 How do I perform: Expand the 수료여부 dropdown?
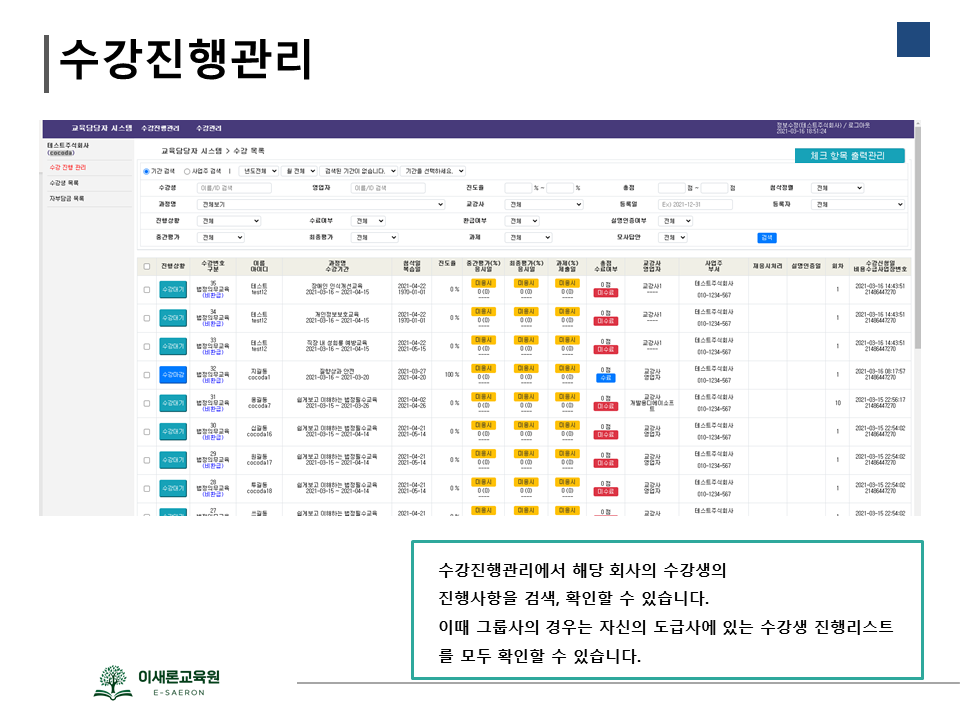(x=369, y=221)
